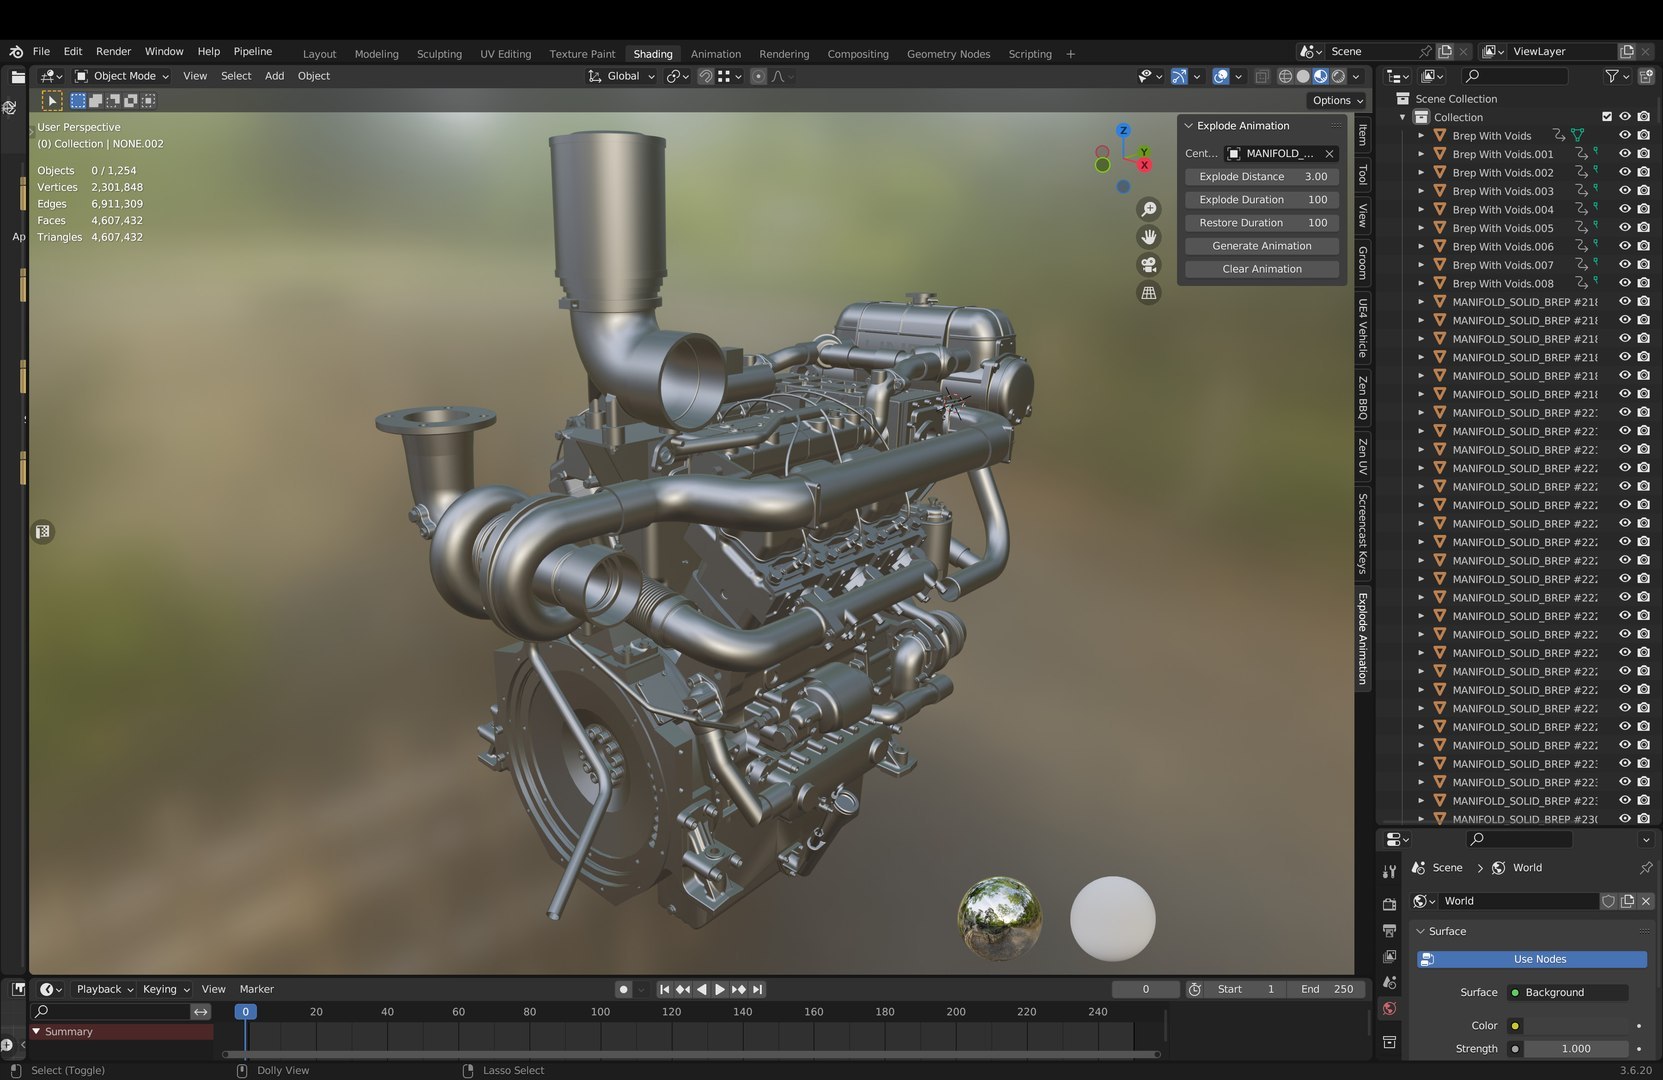Viewport: 1663px width, 1080px height.
Task: Click Clear Animation button
Action: pos(1262,269)
